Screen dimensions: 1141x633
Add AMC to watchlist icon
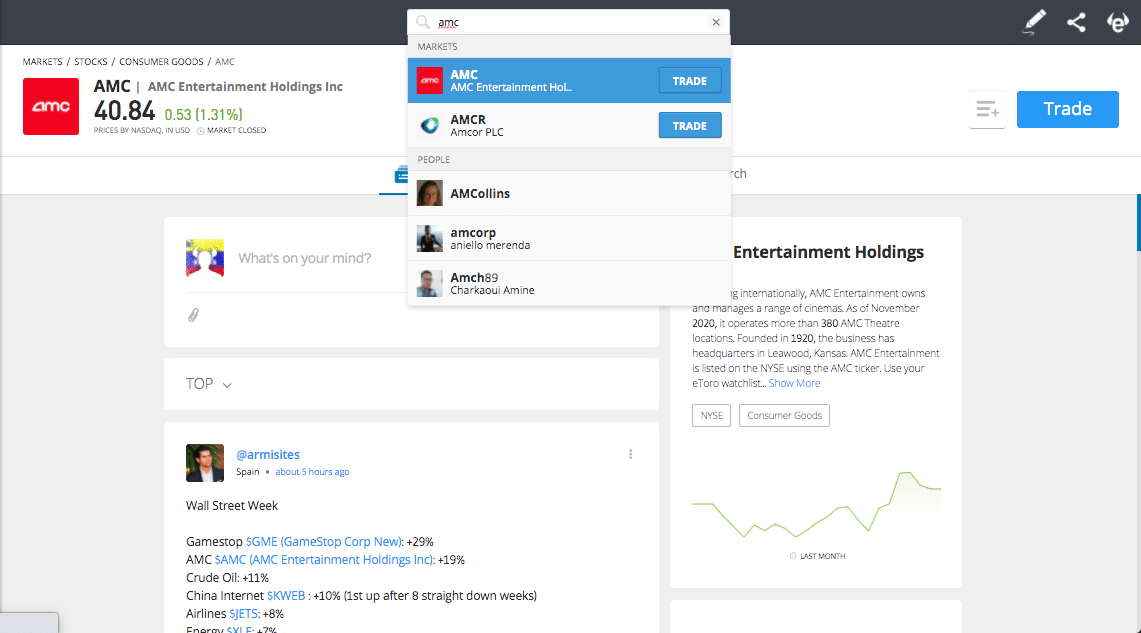click(987, 110)
